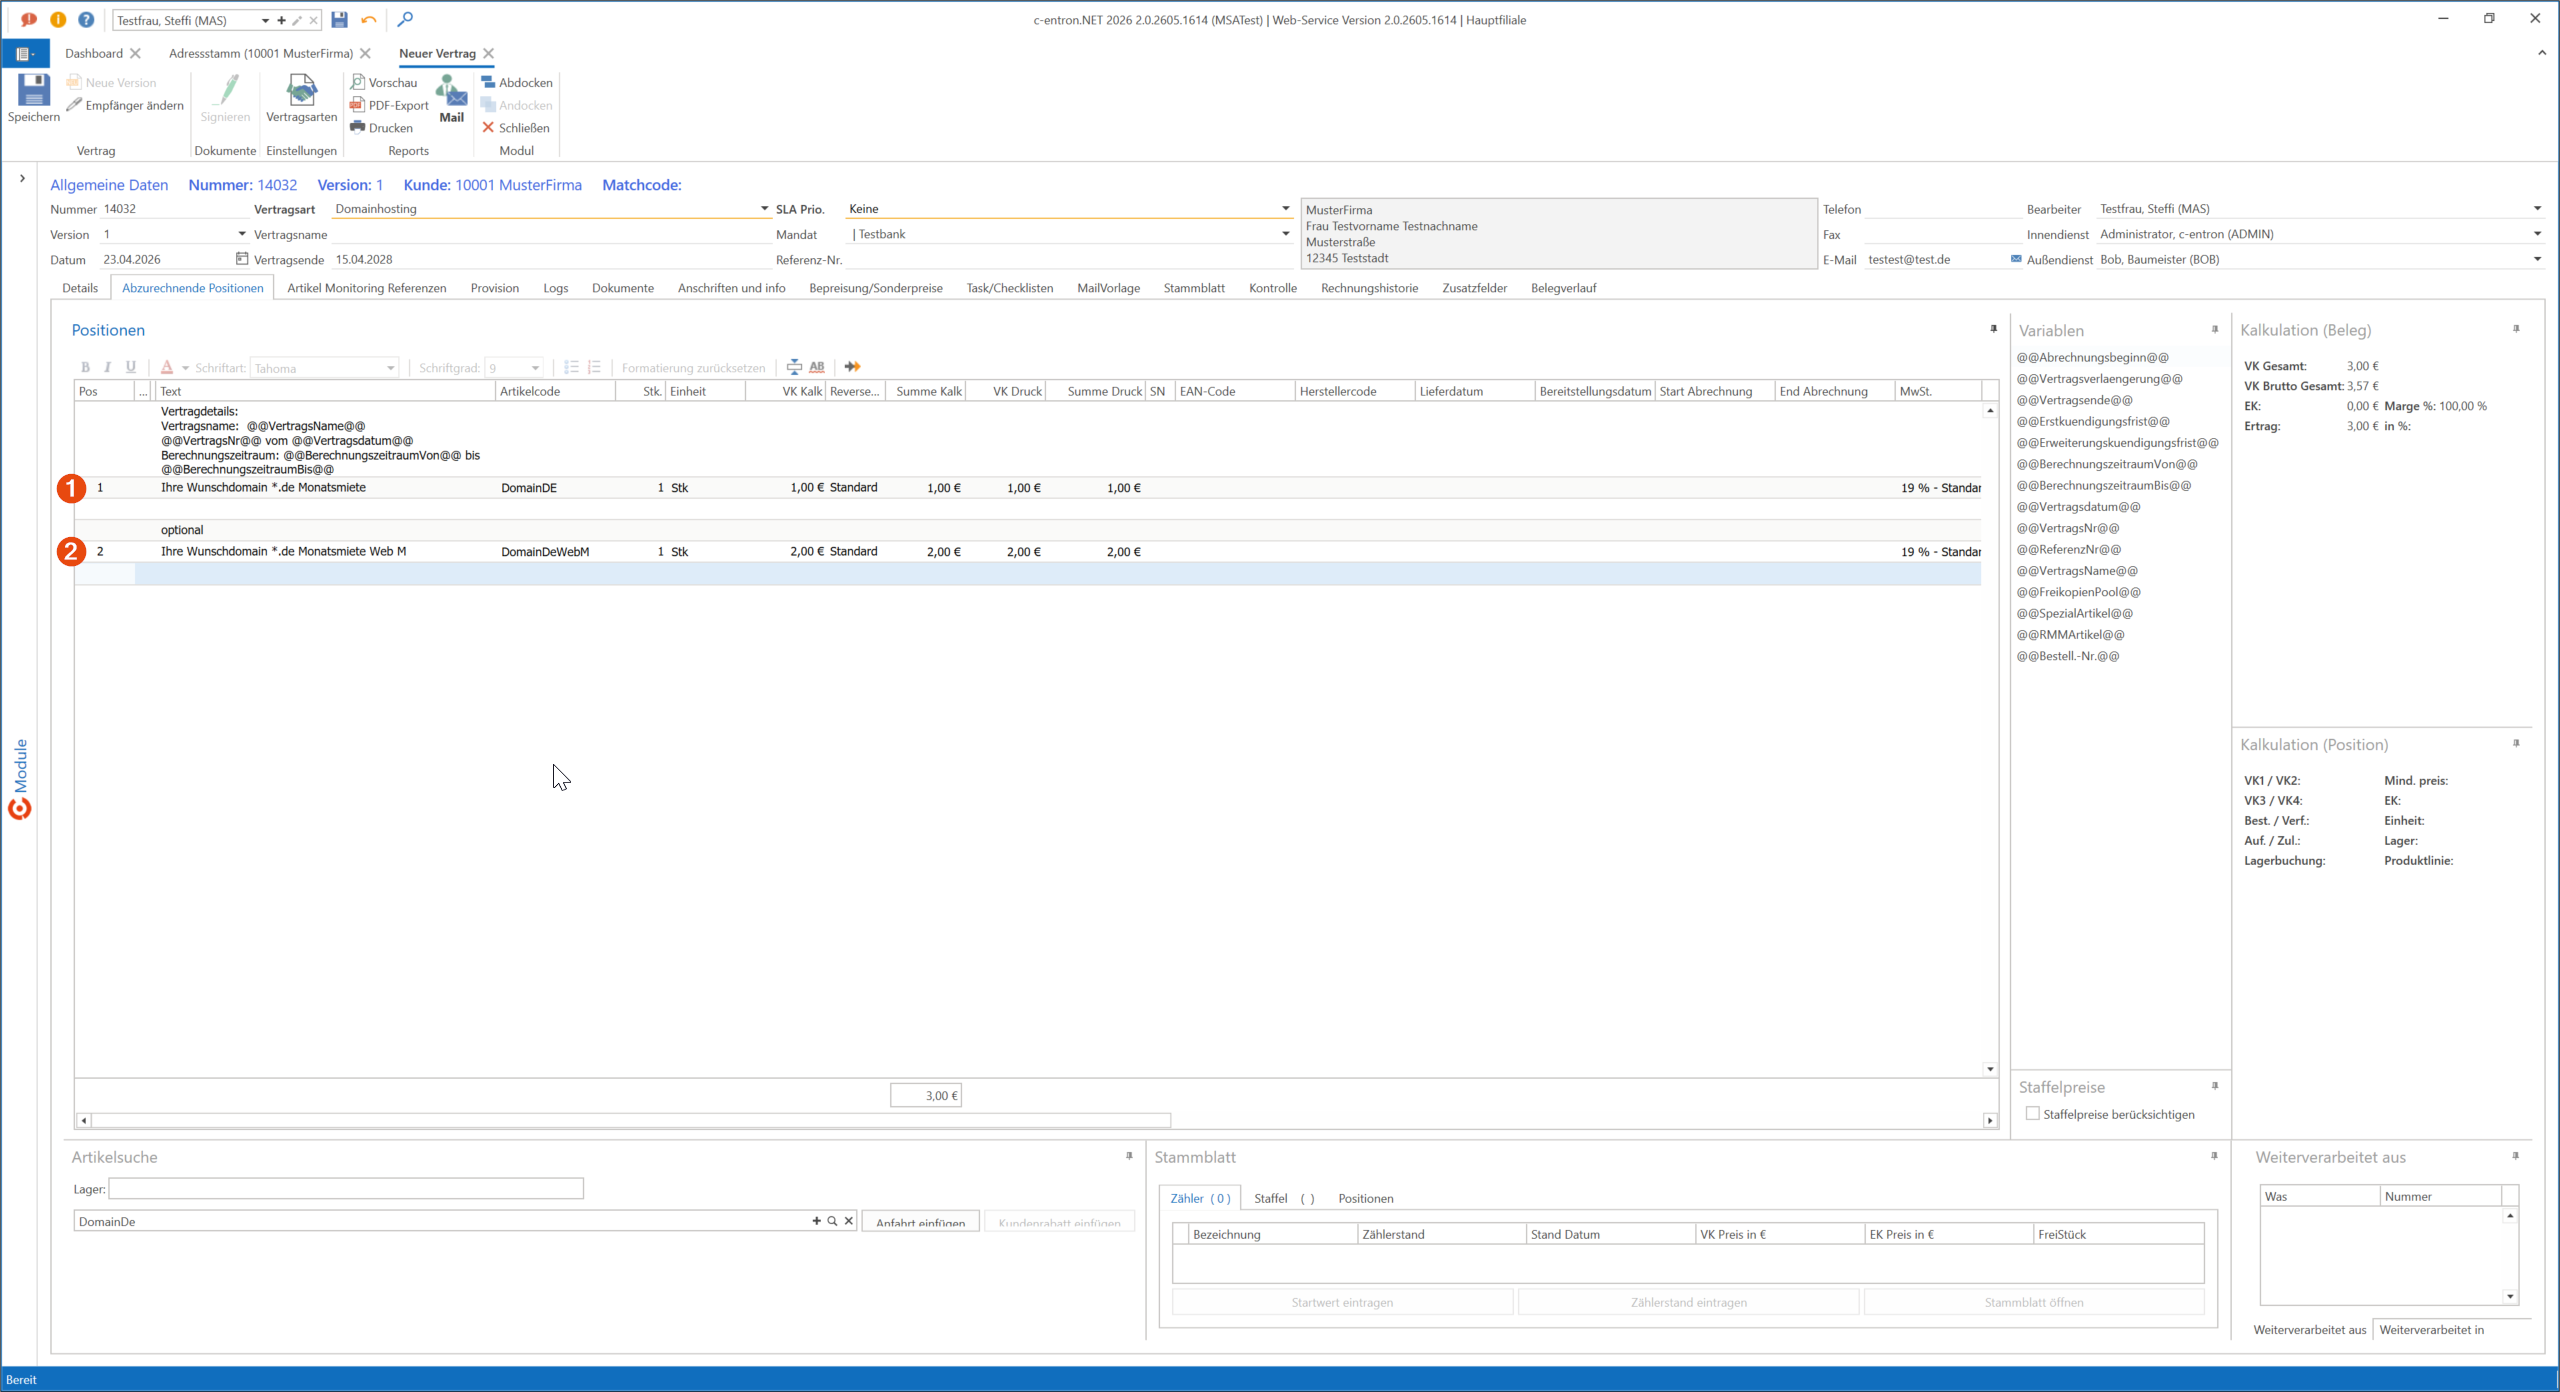The height and width of the screenshot is (1392, 2560).
Task: Toggle underline formatting in Positionen toolbar
Action: click(x=131, y=367)
